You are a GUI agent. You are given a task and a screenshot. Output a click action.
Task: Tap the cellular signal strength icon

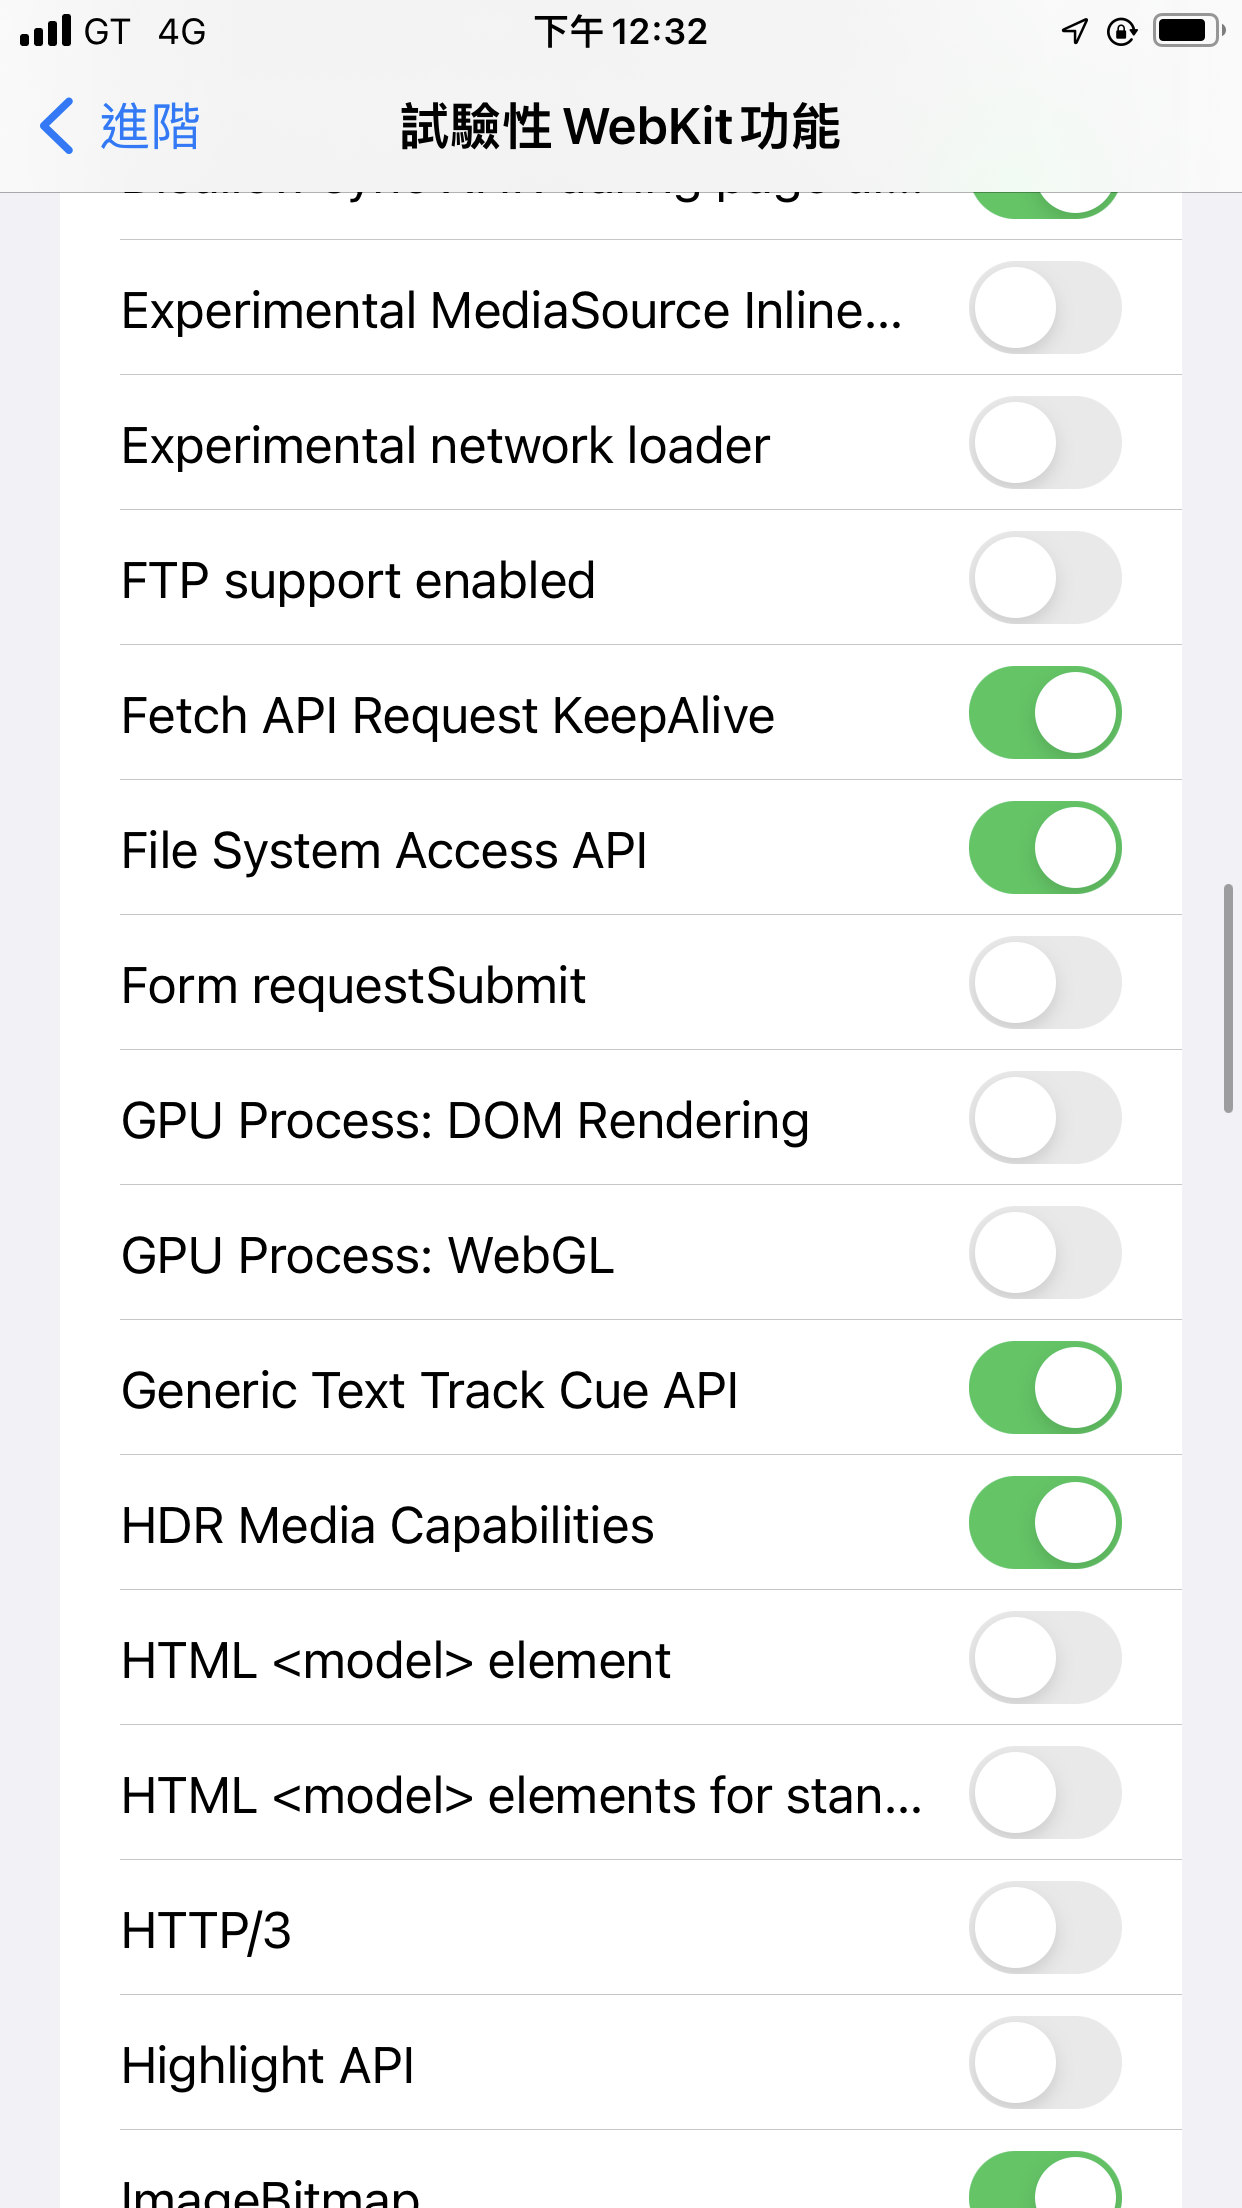tap(46, 31)
